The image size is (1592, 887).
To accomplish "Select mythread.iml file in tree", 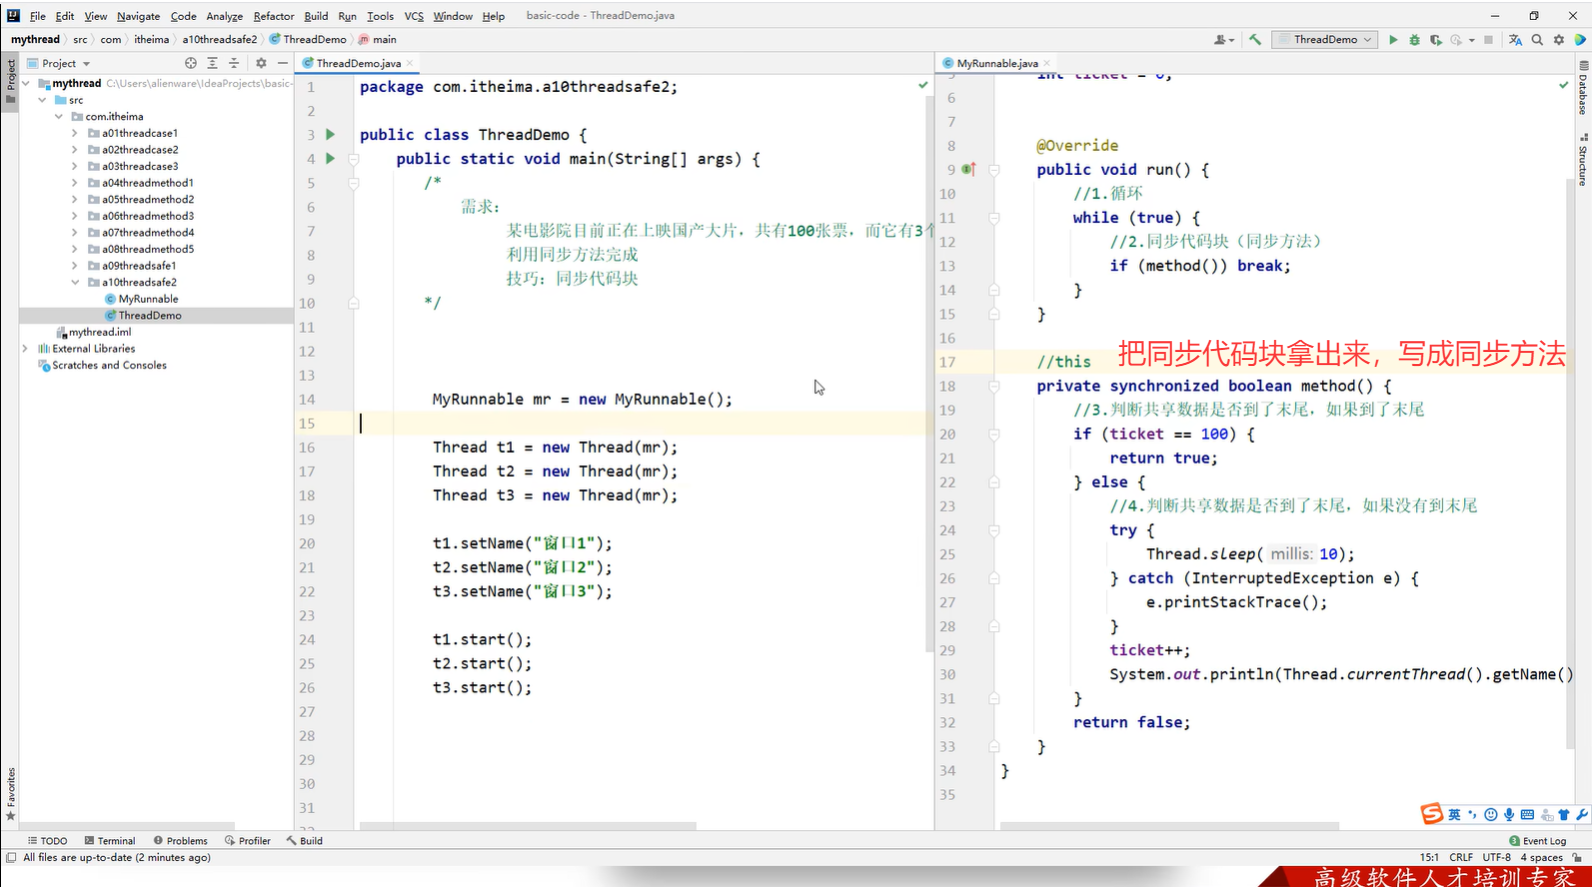I will tap(94, 332).
